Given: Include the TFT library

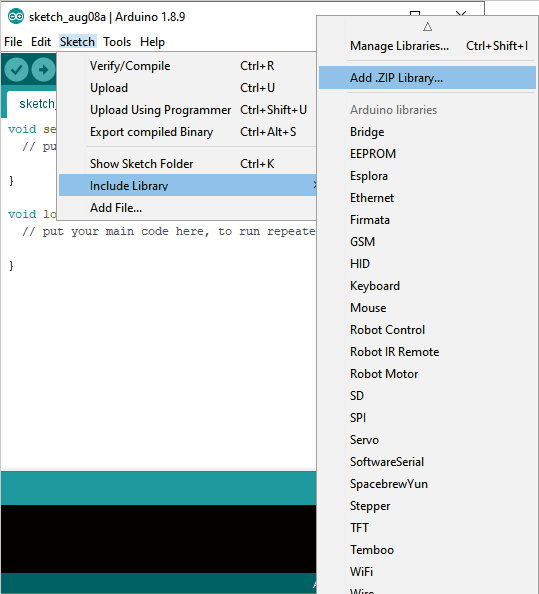Looking at the screenshot, I should tap(427, 528).
